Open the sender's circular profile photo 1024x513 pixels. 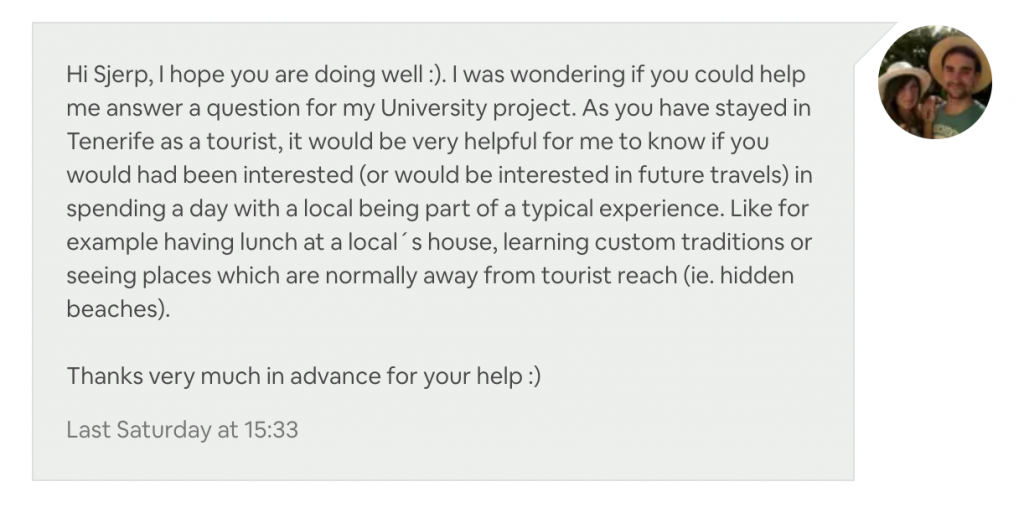[935, 82]
